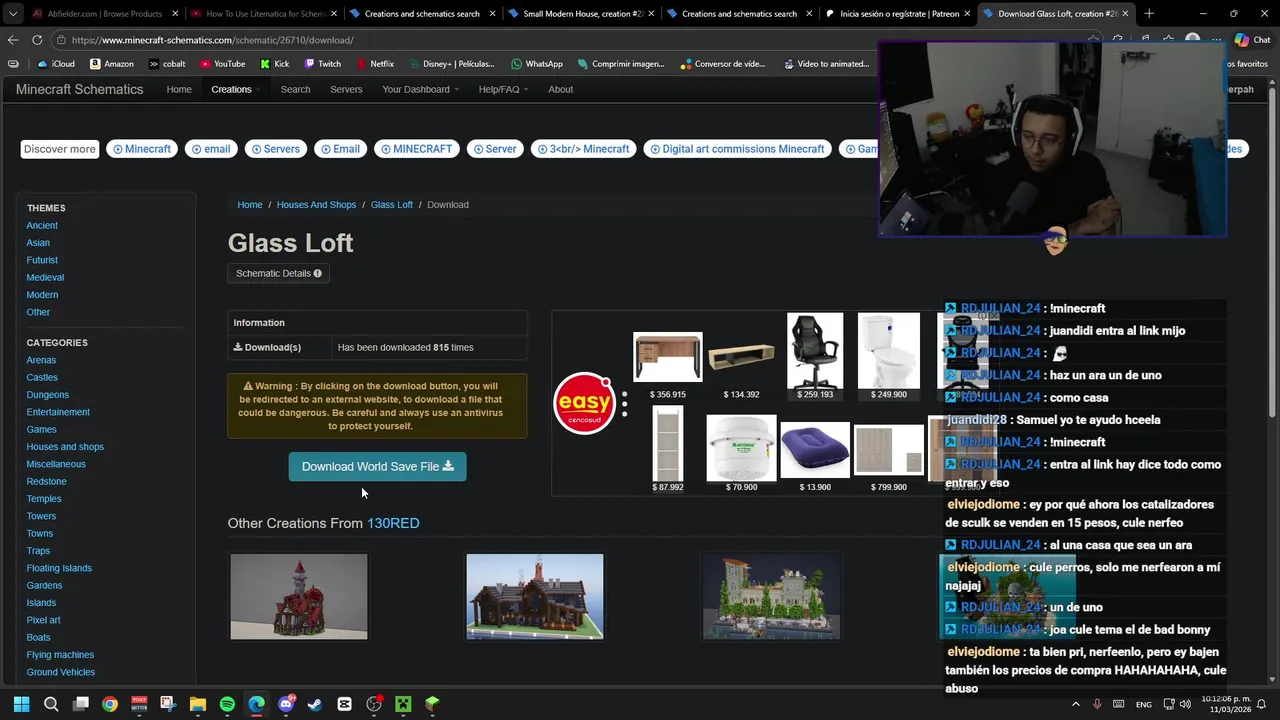
Task: Open volume control in the system tray
Action: coord(1185,704)
